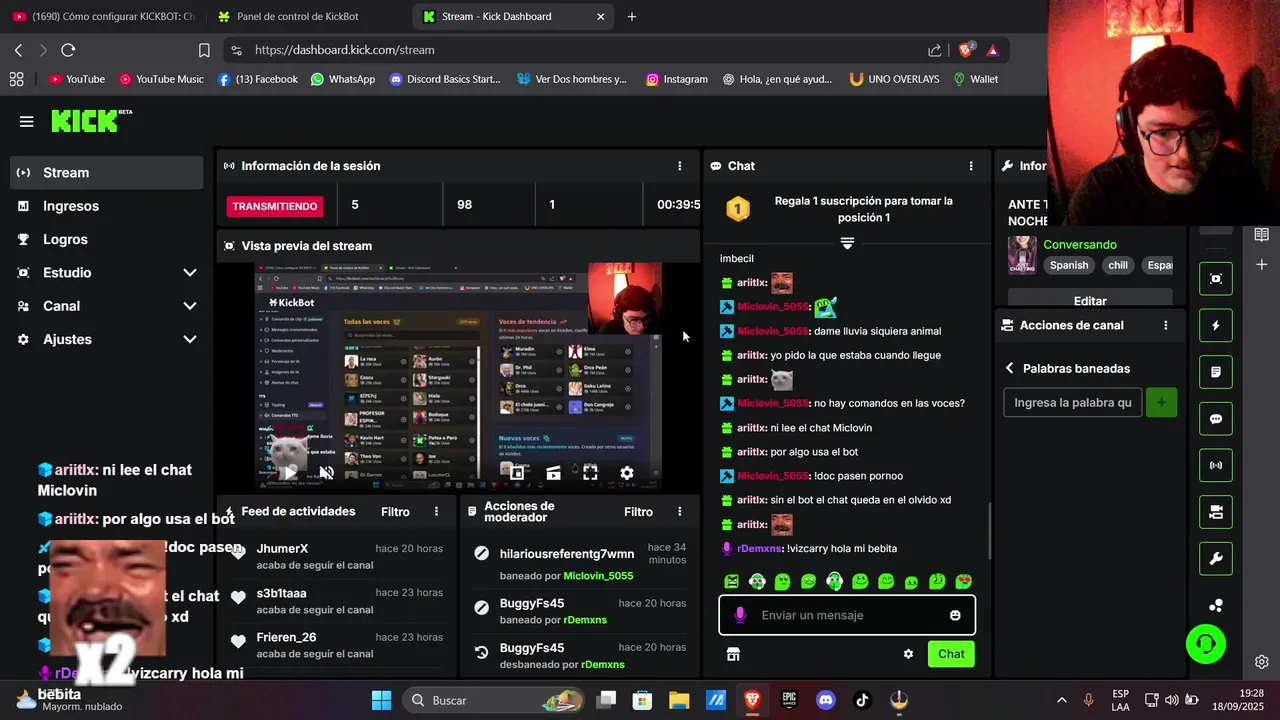Viewport: 1280px width, 720px height.
Task: Unmute the stream preview volume icon
Action: tap(326, 473)
